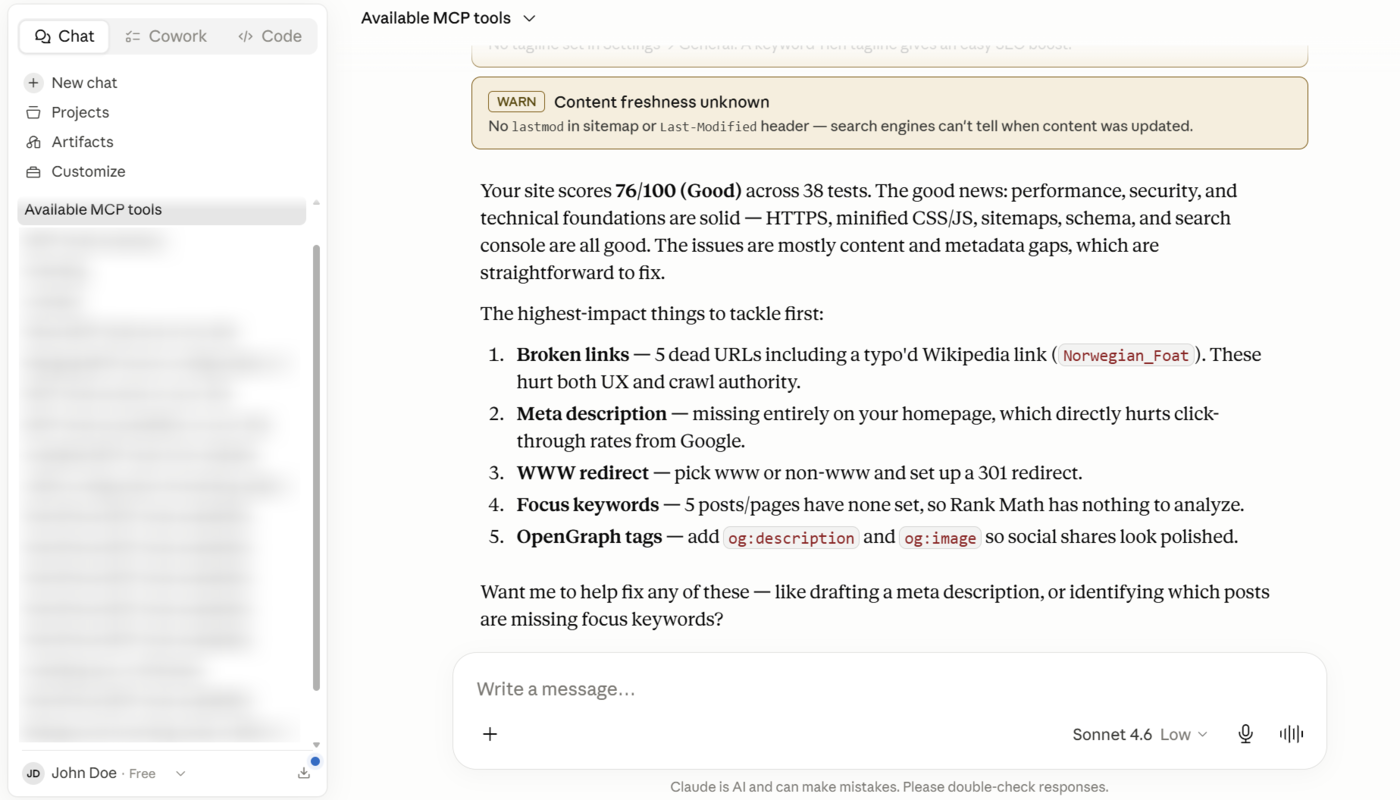Click the Projects folder icon
The height and width of the screenshot is (800, 1400).
click(x=34, y=112)
